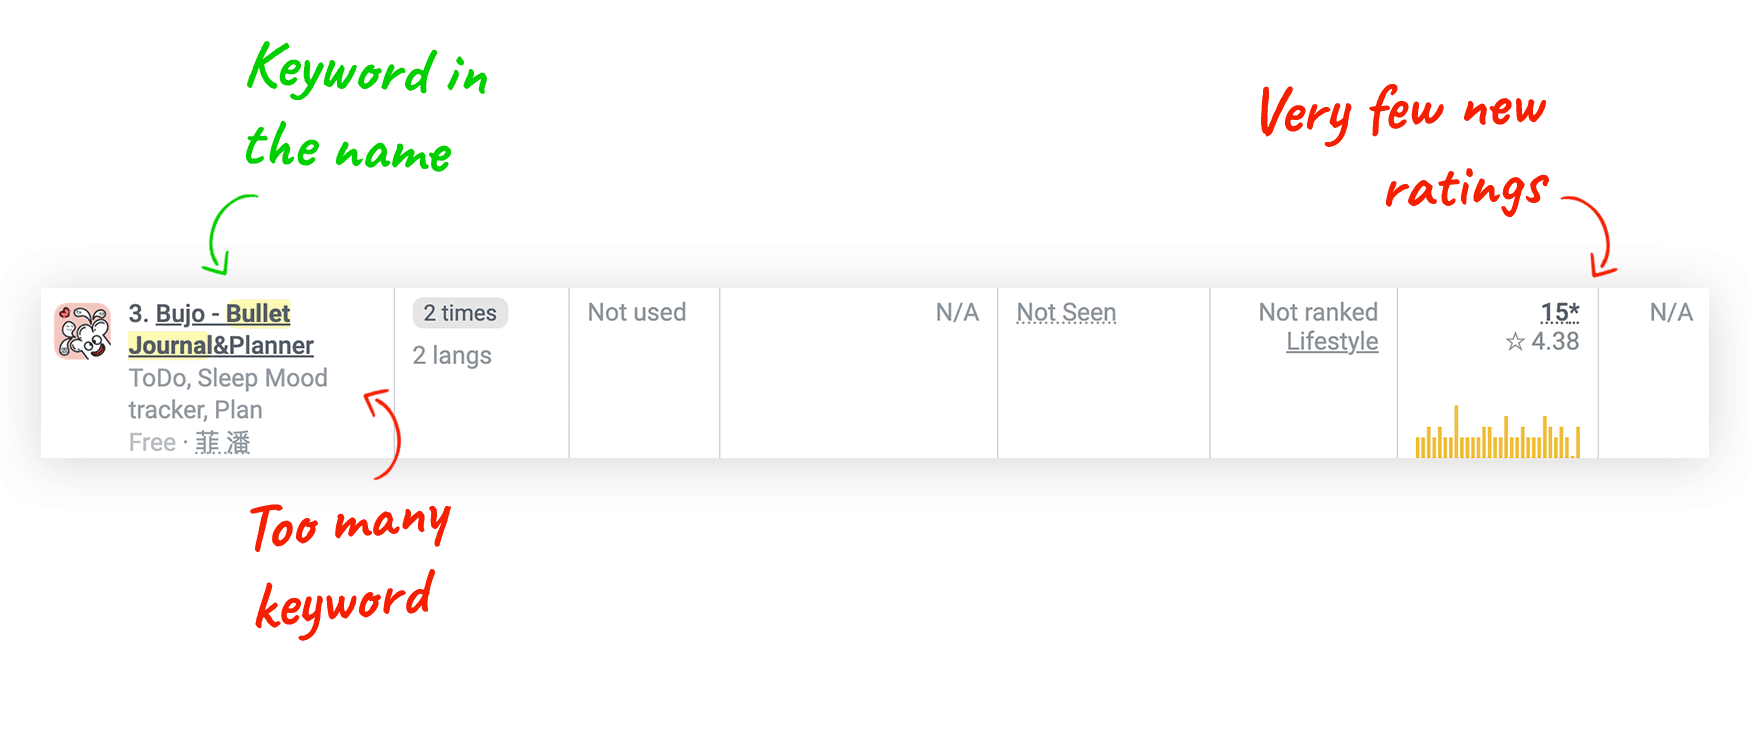Click the 'Not used' cell
Viewport: 1750px width, 746px height.
point(637,312)
